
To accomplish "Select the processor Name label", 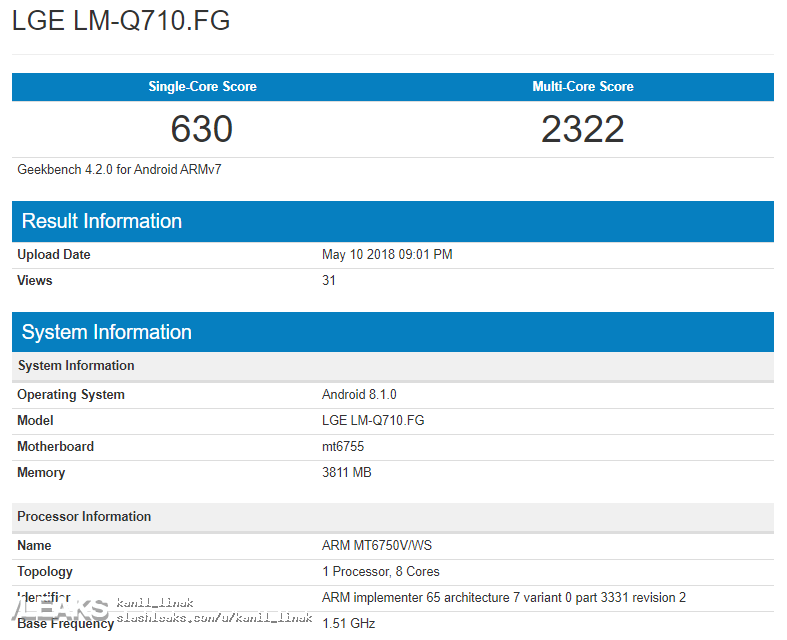I will tap(34, 546).
